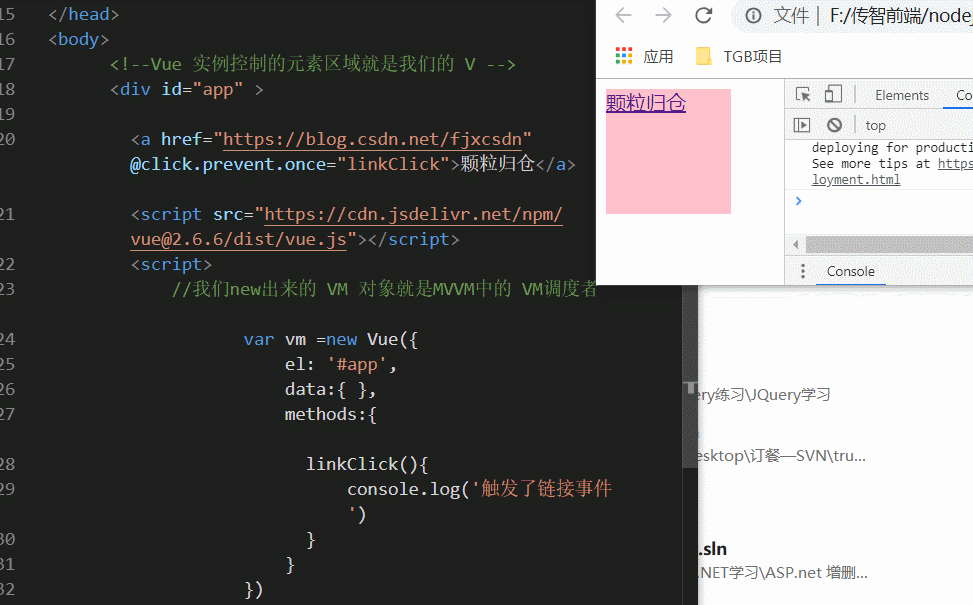Go forward using the browser forward arrow
The image size is (973, 605).
click(x=663, y=16)
